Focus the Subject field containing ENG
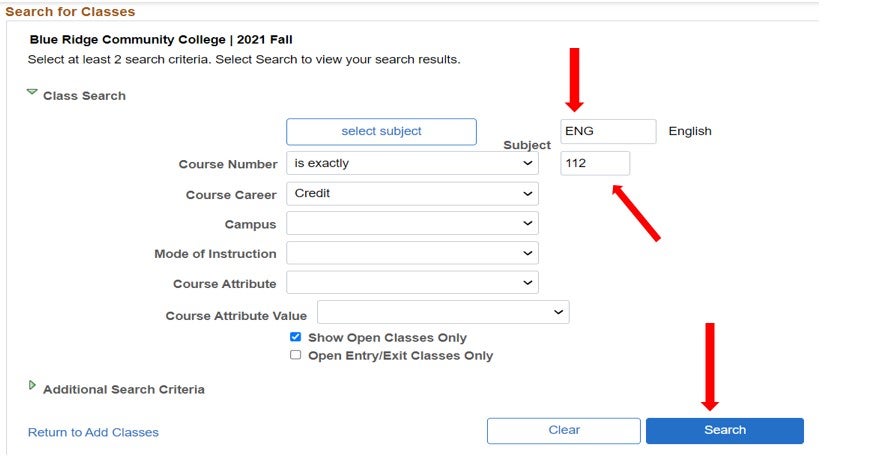 click(x=608, y=131)
